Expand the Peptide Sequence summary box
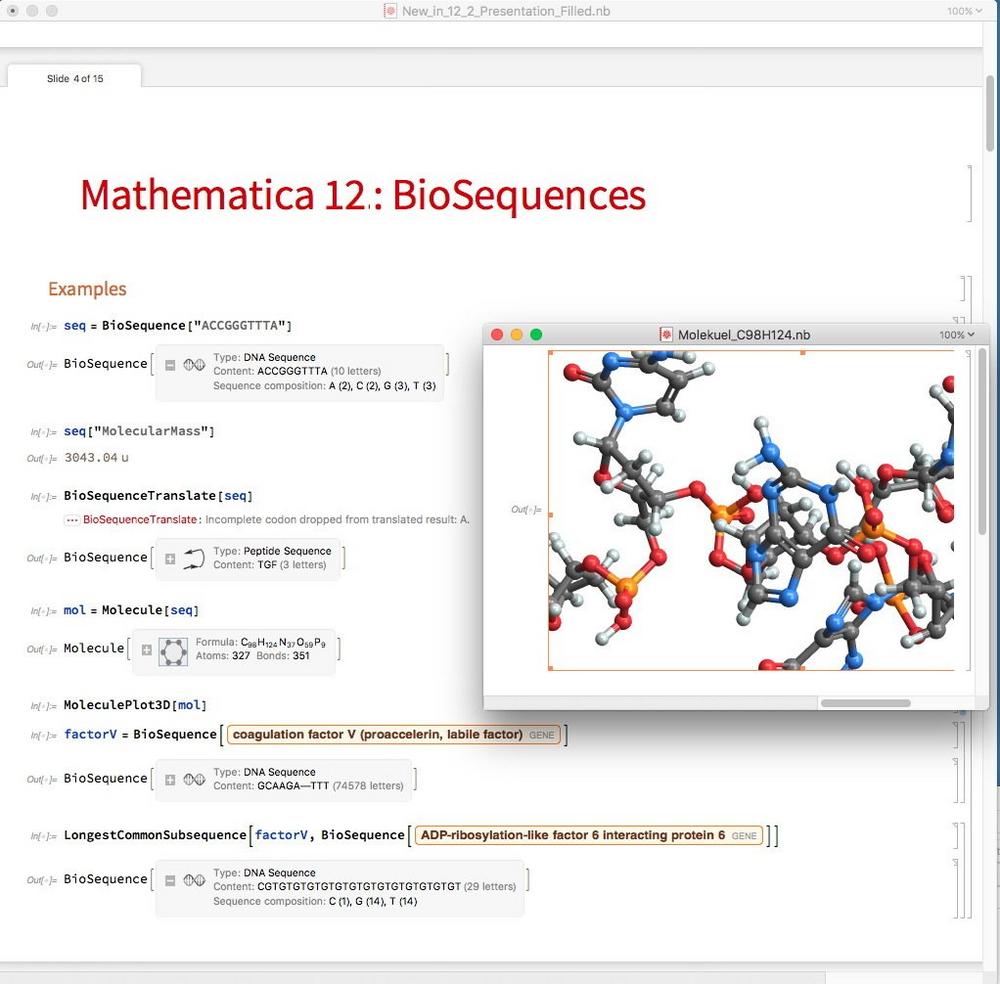This screenshot has width=1000, height=984. coord(170,559)
